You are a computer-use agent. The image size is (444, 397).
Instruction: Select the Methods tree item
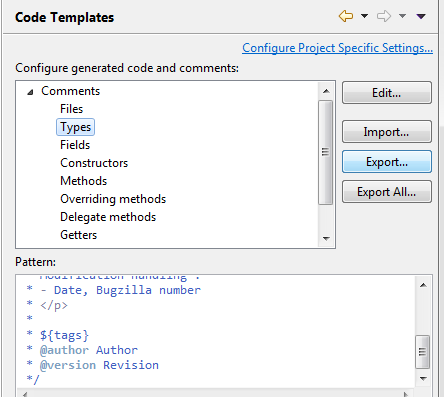pyautogui.click(x=84, y=181)
